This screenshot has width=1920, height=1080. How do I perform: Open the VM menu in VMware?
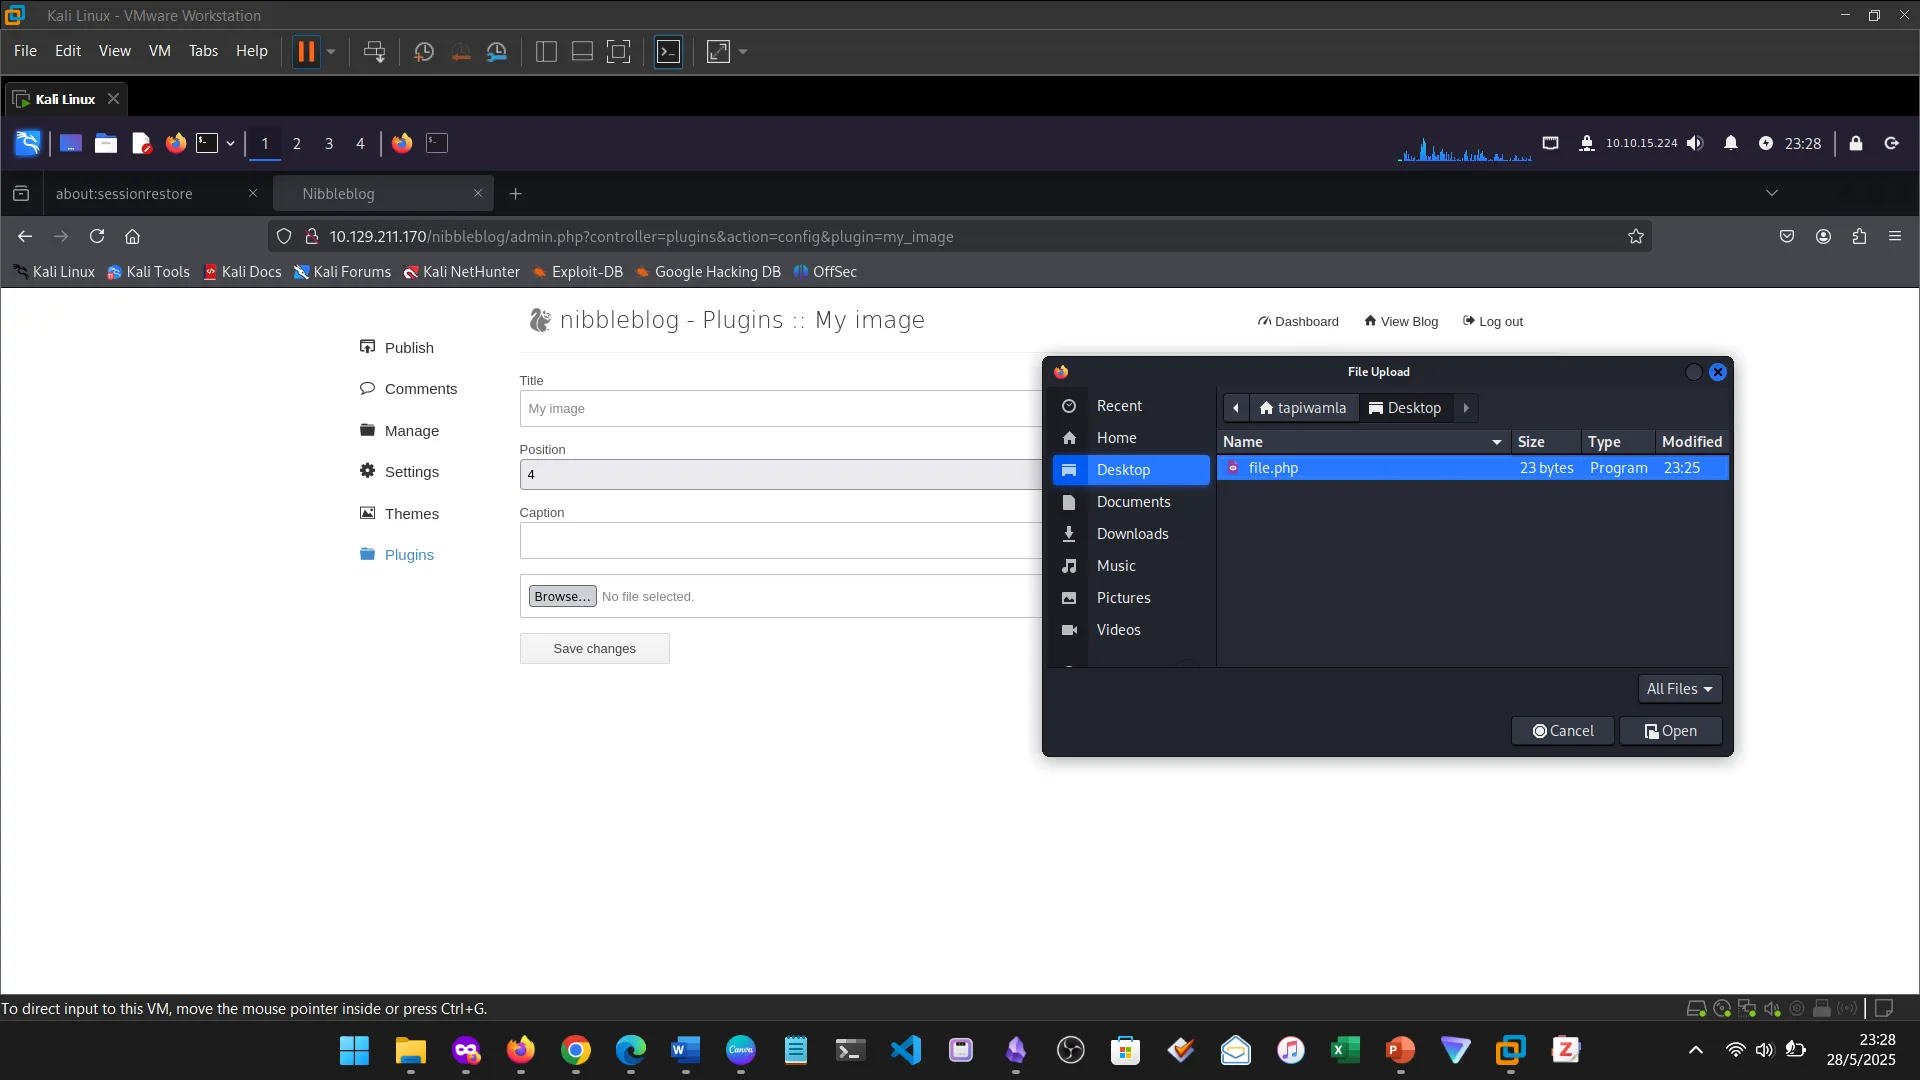pyautogui.click(x=159, y=51)
